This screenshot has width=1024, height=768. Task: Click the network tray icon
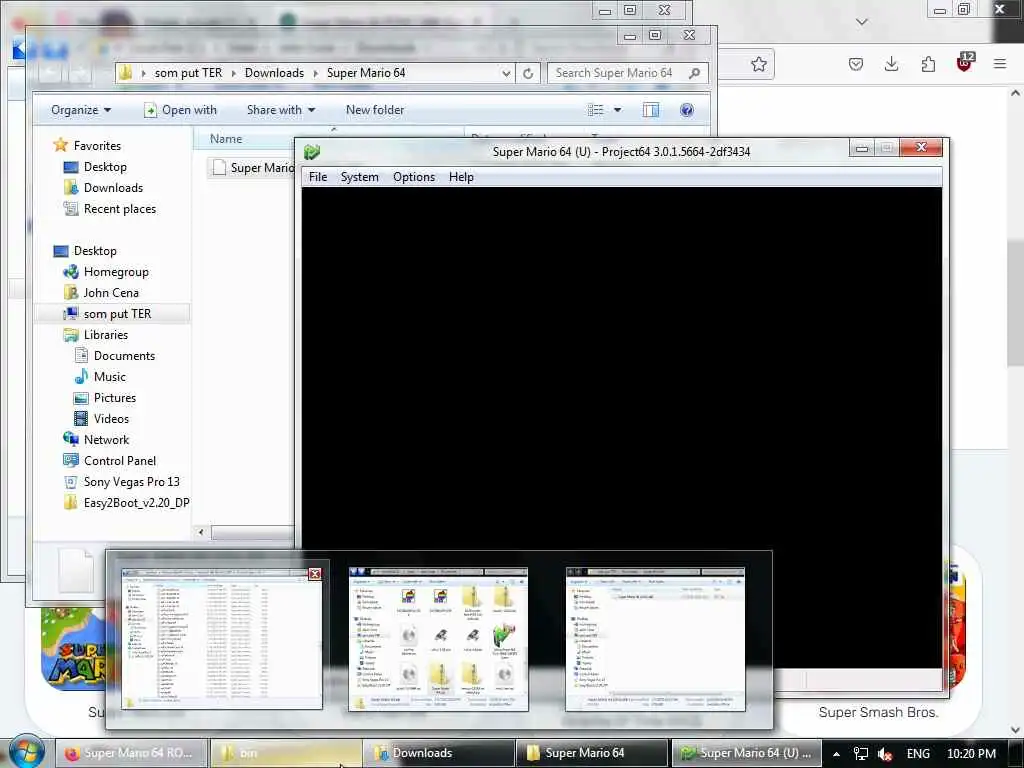[x=861, y=754]
